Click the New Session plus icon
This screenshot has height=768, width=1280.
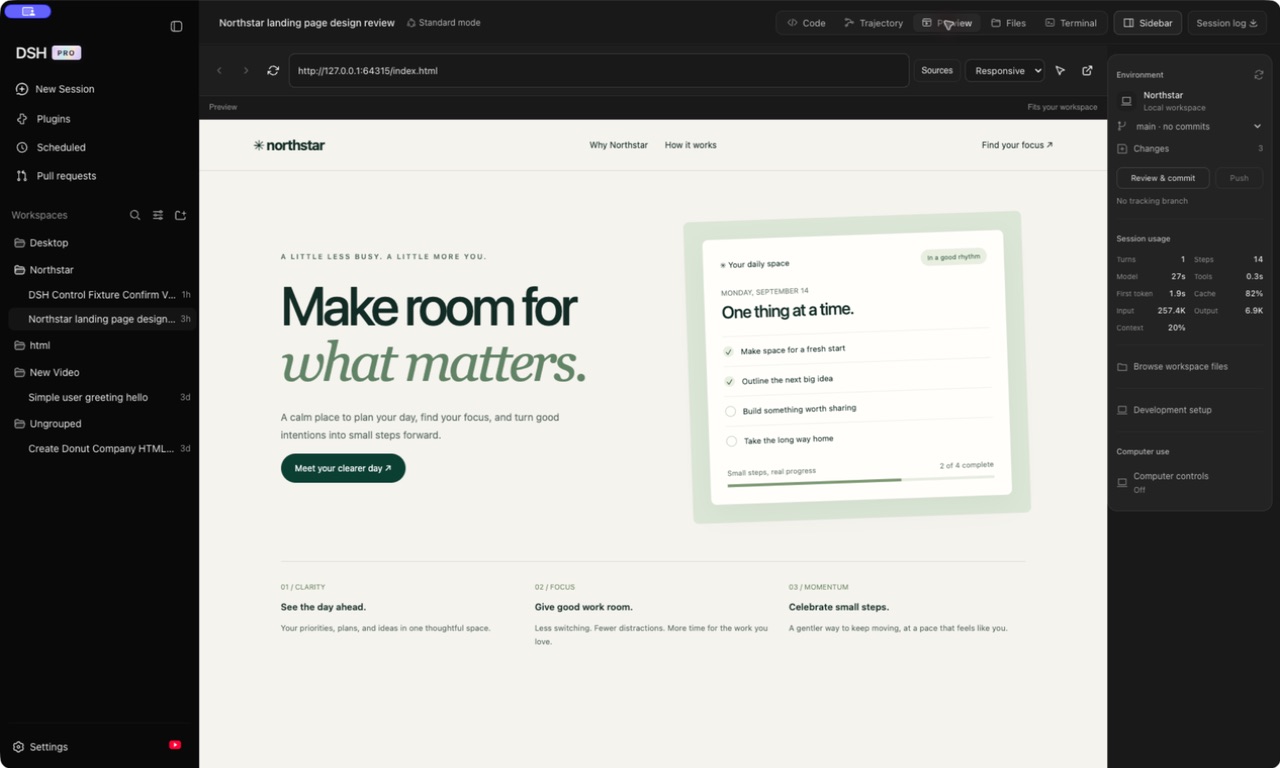pyautogui.click(x=22, y=89)
